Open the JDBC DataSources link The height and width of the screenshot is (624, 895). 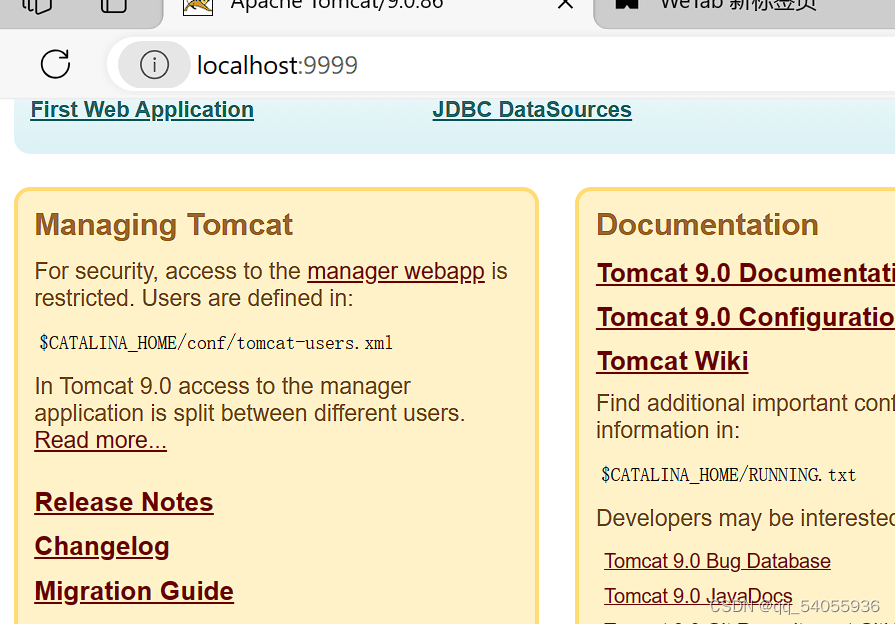pos(531,109)
